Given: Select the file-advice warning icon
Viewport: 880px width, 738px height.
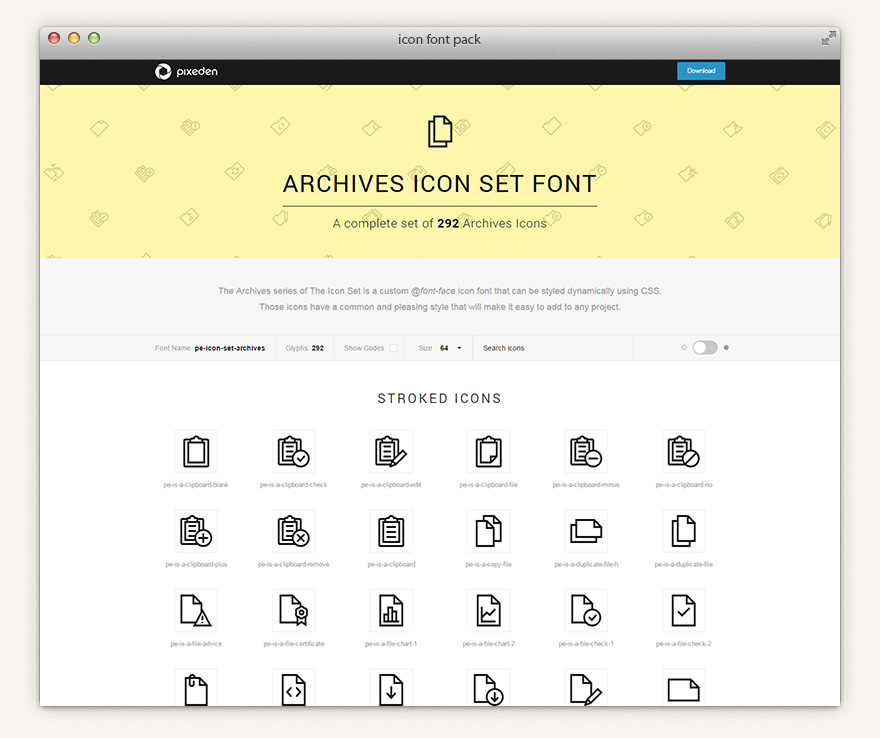Looking at the screenshot, I should [x=196, y=611].
